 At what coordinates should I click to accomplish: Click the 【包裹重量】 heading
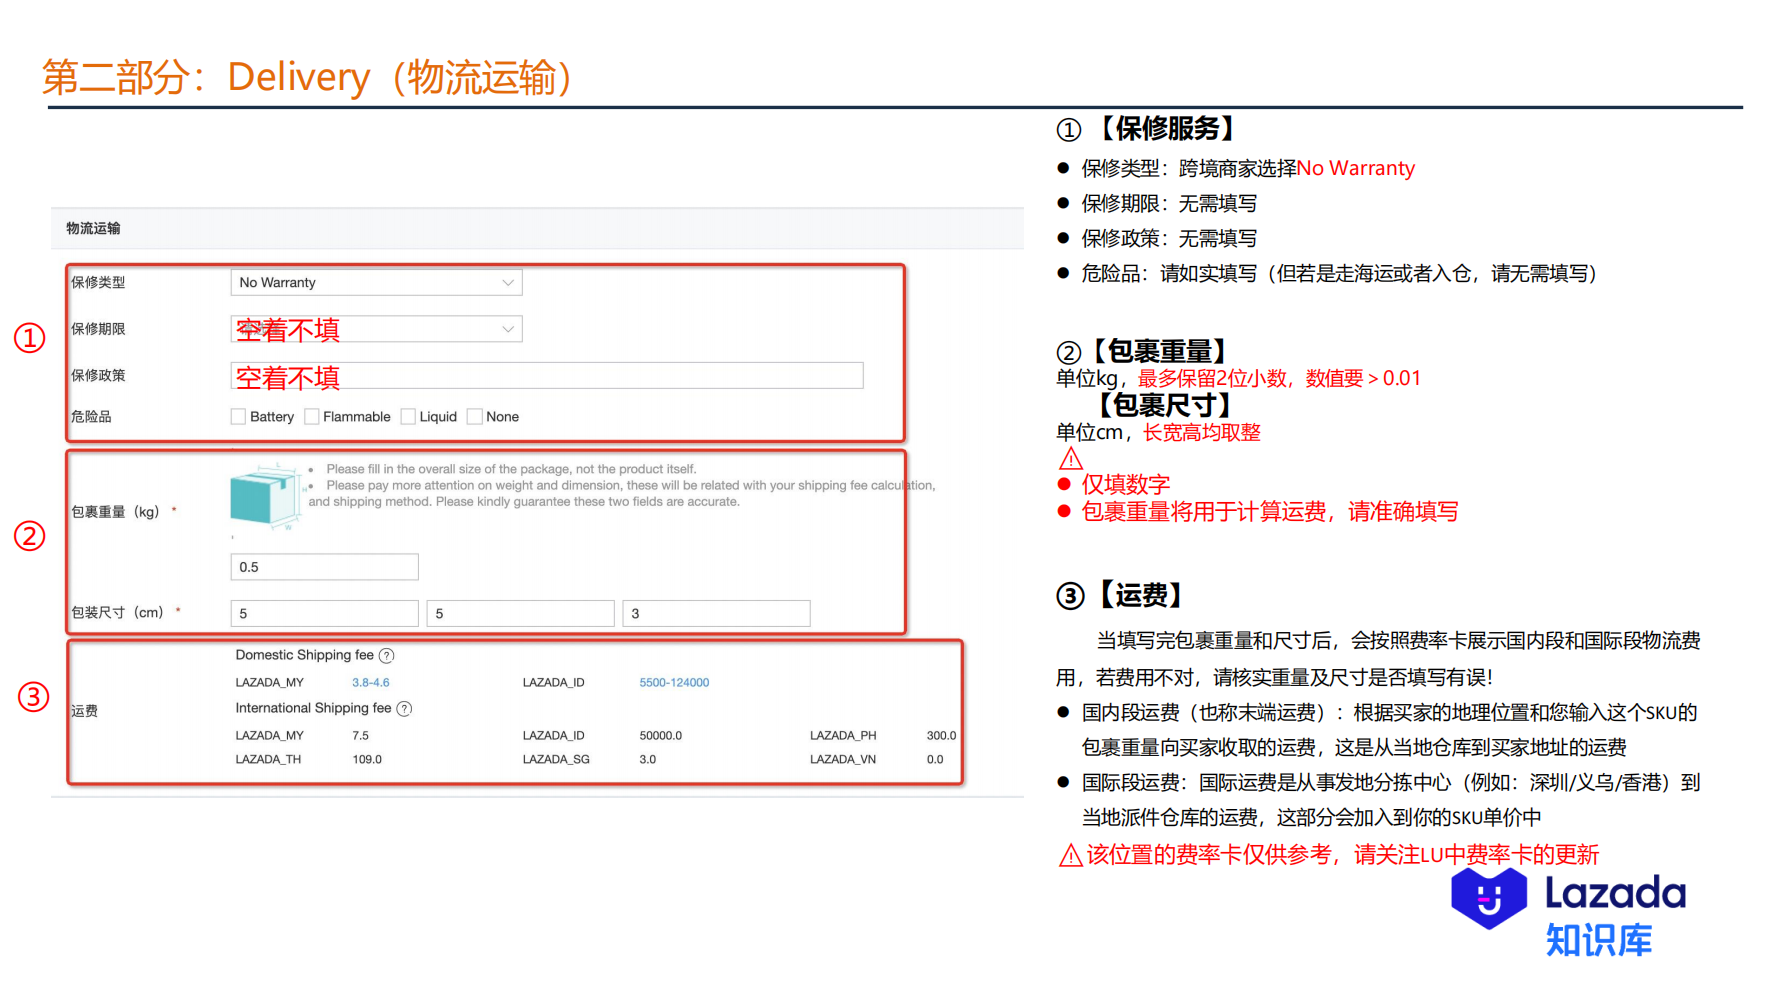pos(1160,352)
